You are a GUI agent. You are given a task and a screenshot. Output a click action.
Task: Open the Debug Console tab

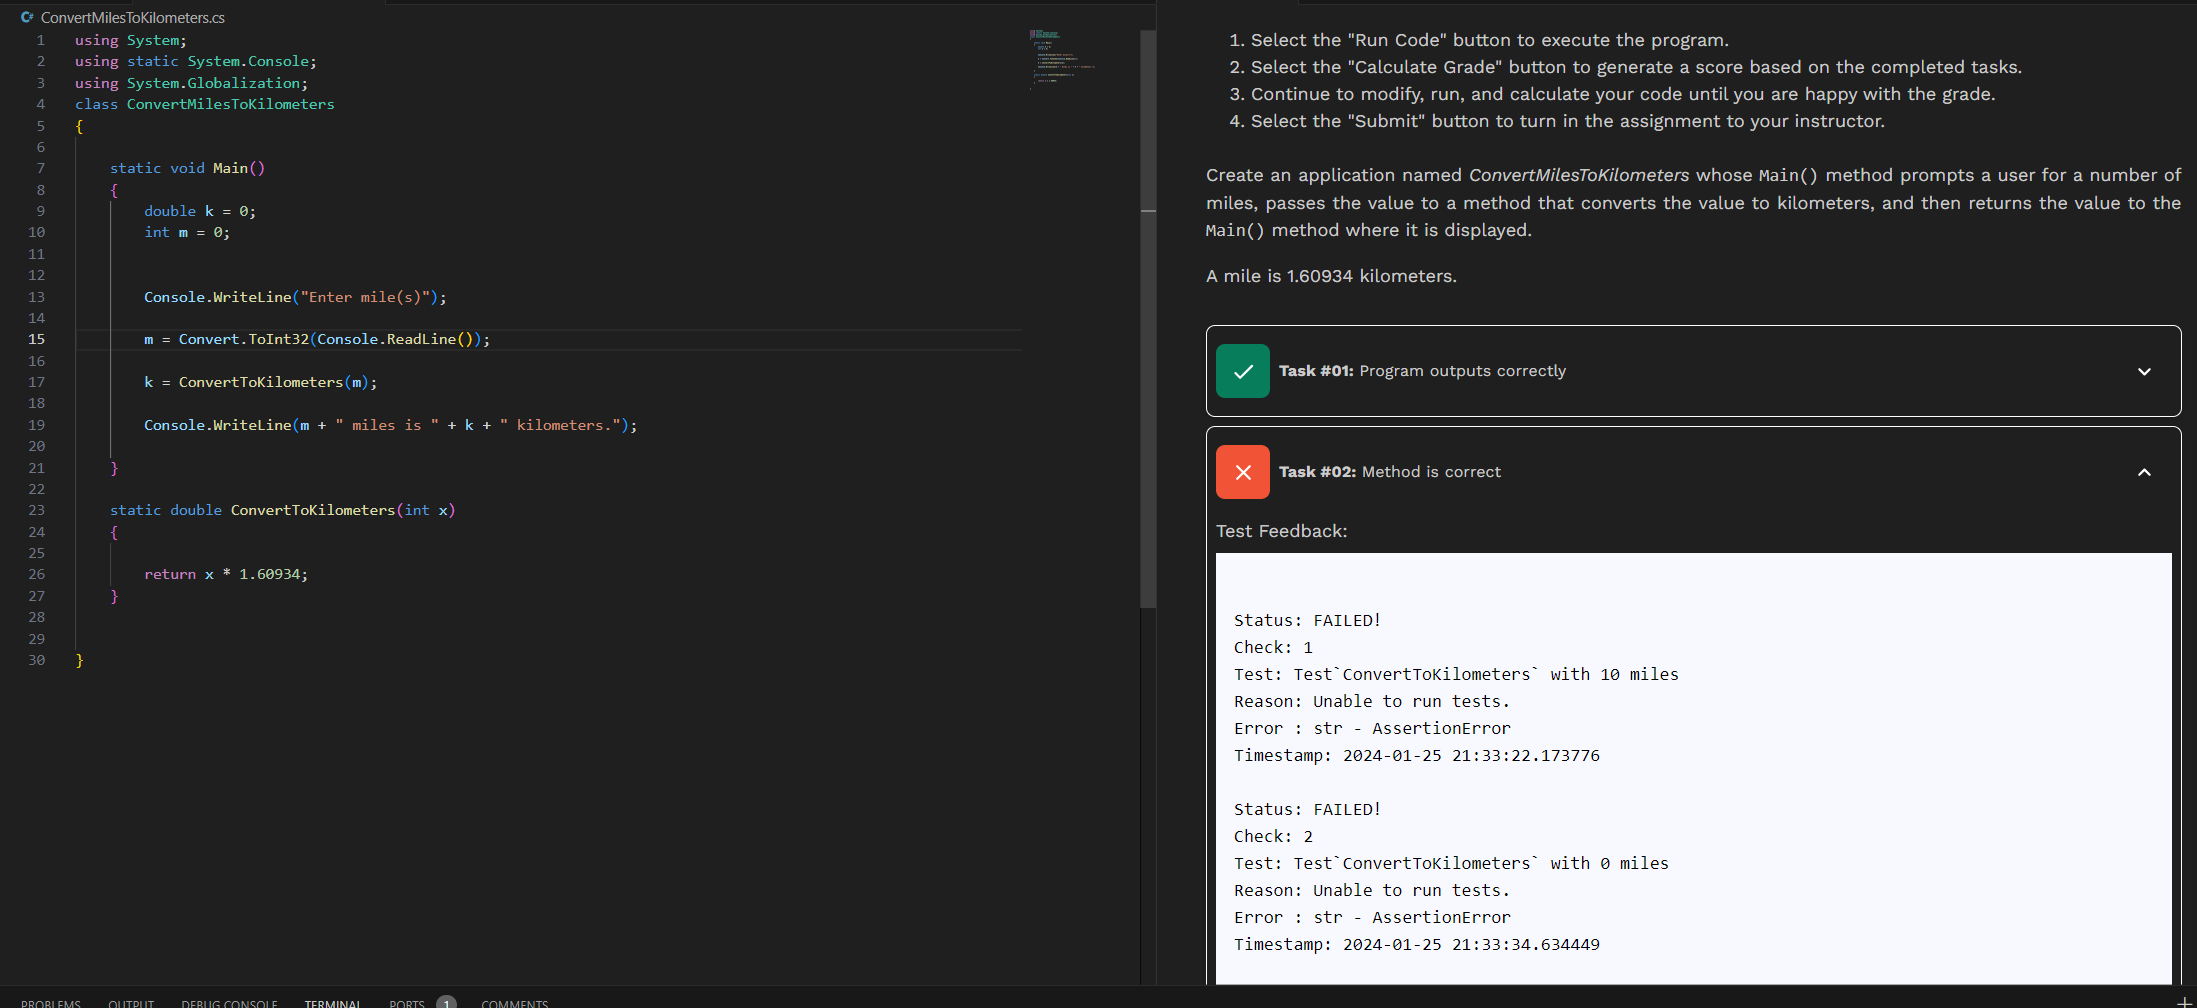pyautogui.click(x=229, y=1003)
